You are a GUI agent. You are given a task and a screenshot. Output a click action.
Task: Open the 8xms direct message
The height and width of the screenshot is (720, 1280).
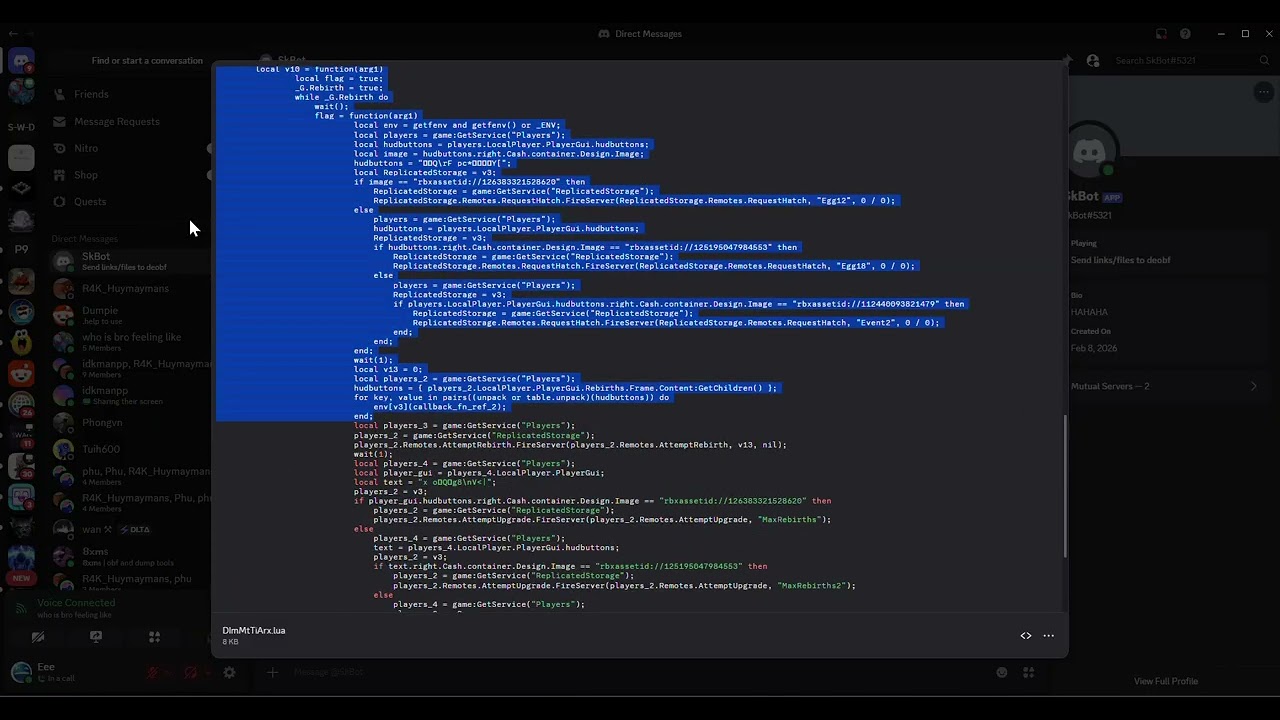click(130, 557)
